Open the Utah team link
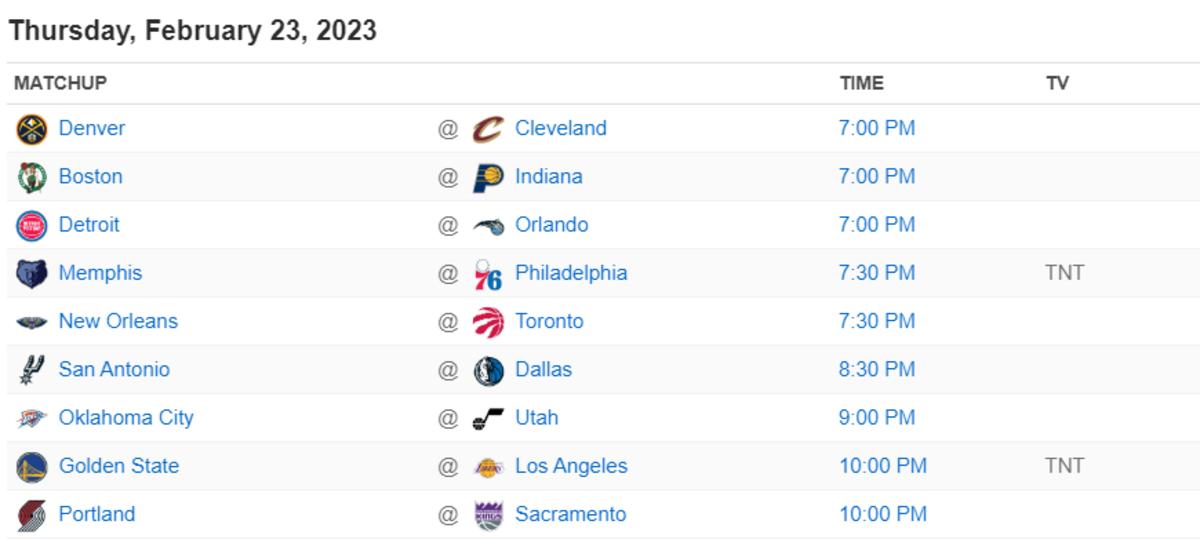Screen dimensions: 1200x539 (536, 418)
